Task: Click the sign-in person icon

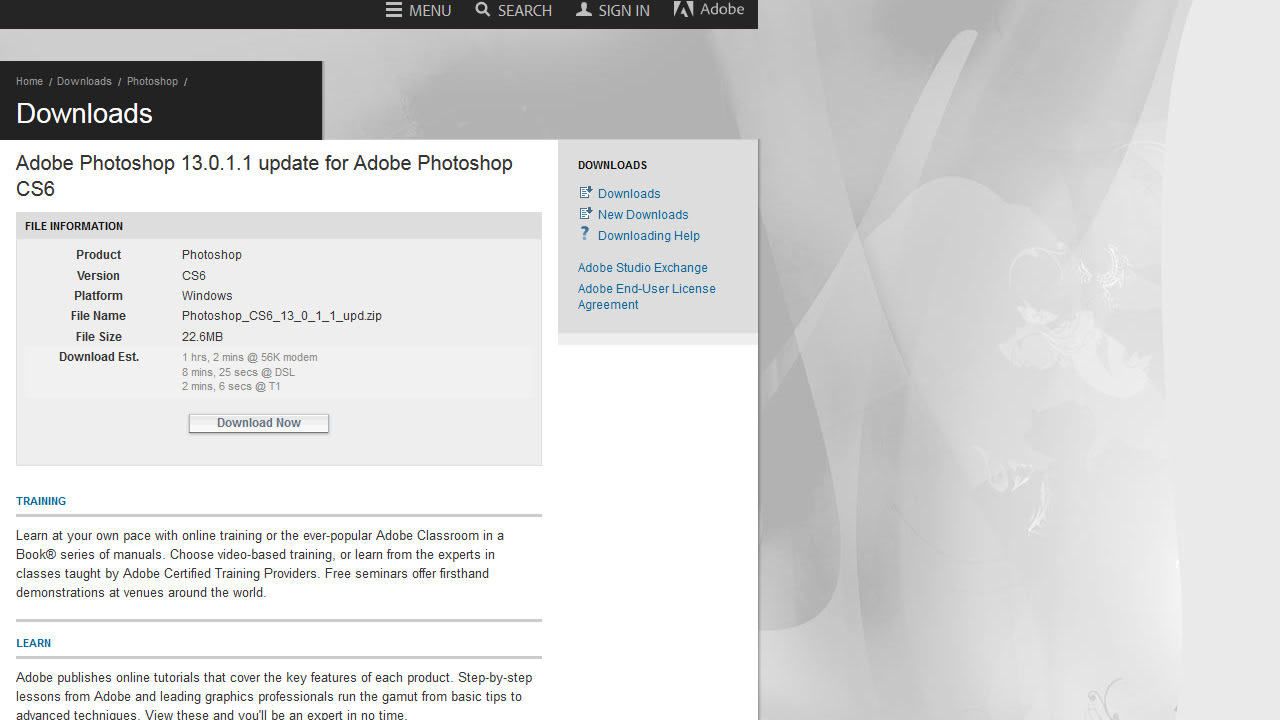Action: tap(584, 10)
